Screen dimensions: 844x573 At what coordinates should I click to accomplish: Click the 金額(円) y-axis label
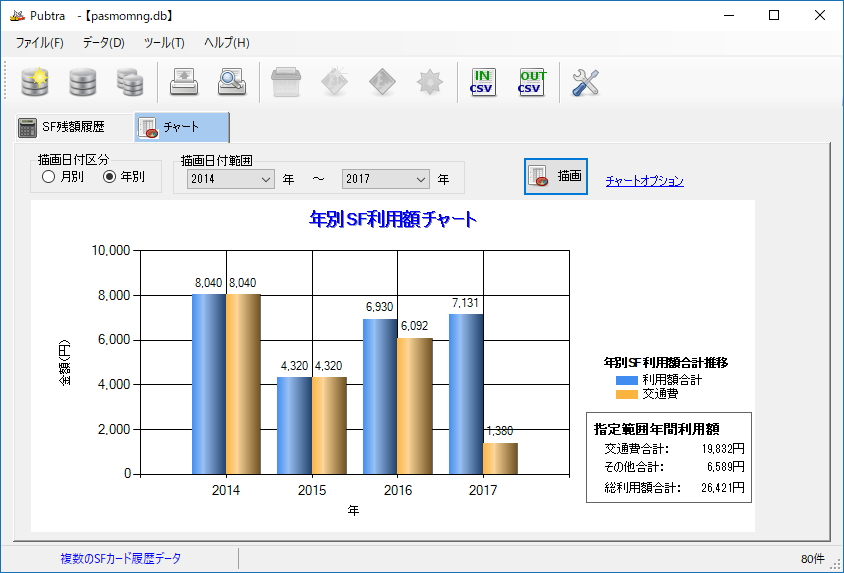[x=65, y=363]
